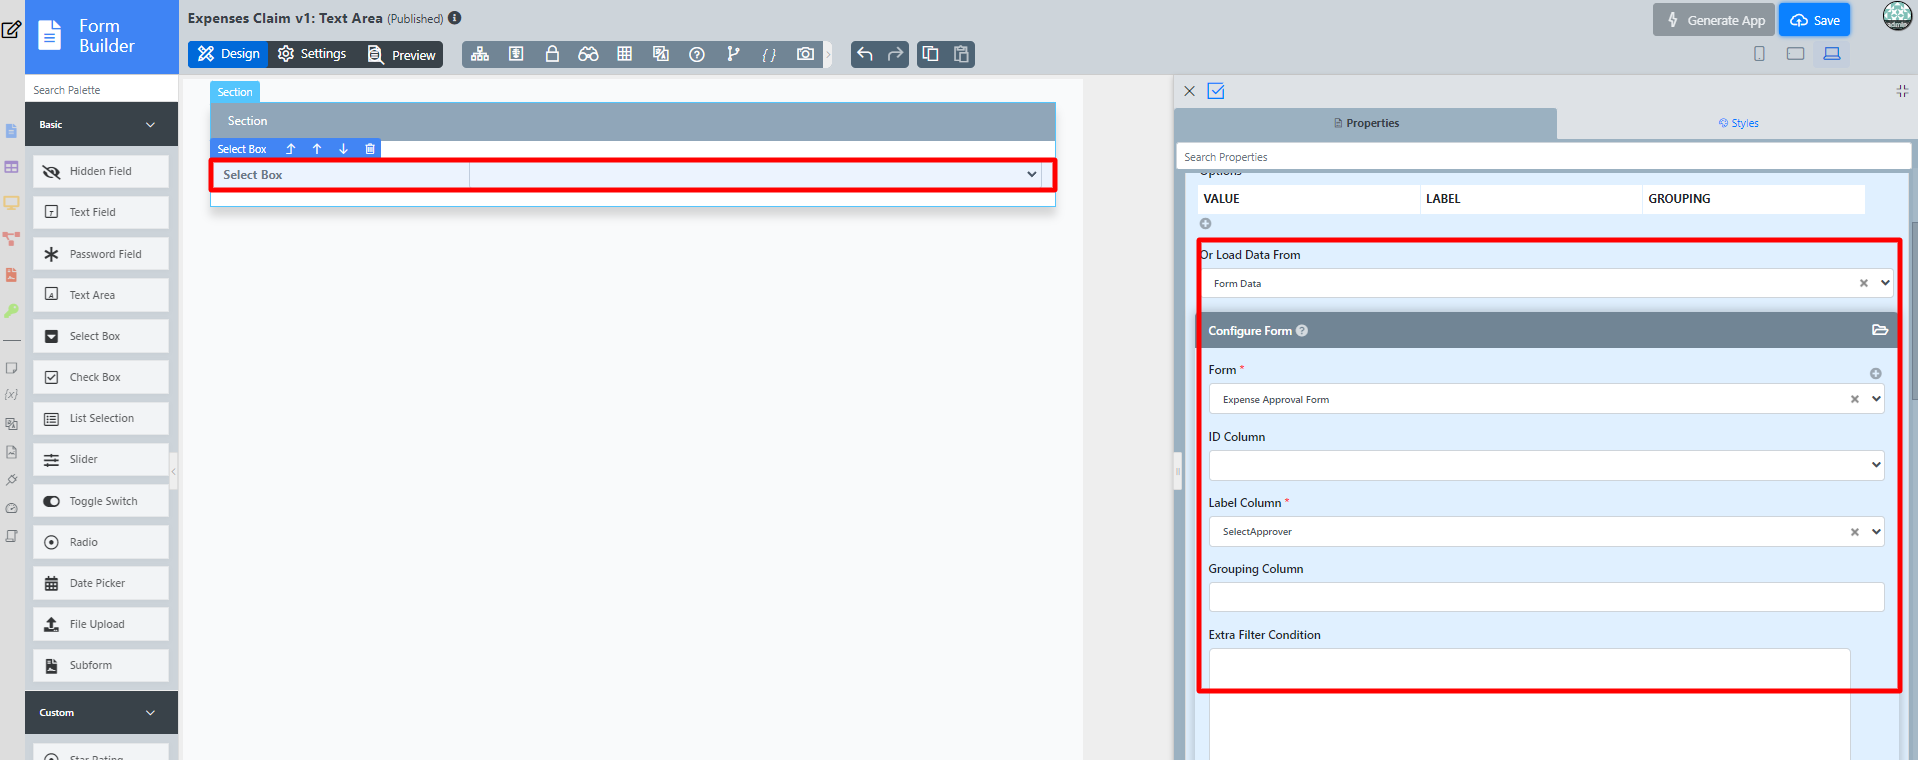1918x760 pixels.
Task: Switch to tablet preview view
Action: [x=1795, y=54]
